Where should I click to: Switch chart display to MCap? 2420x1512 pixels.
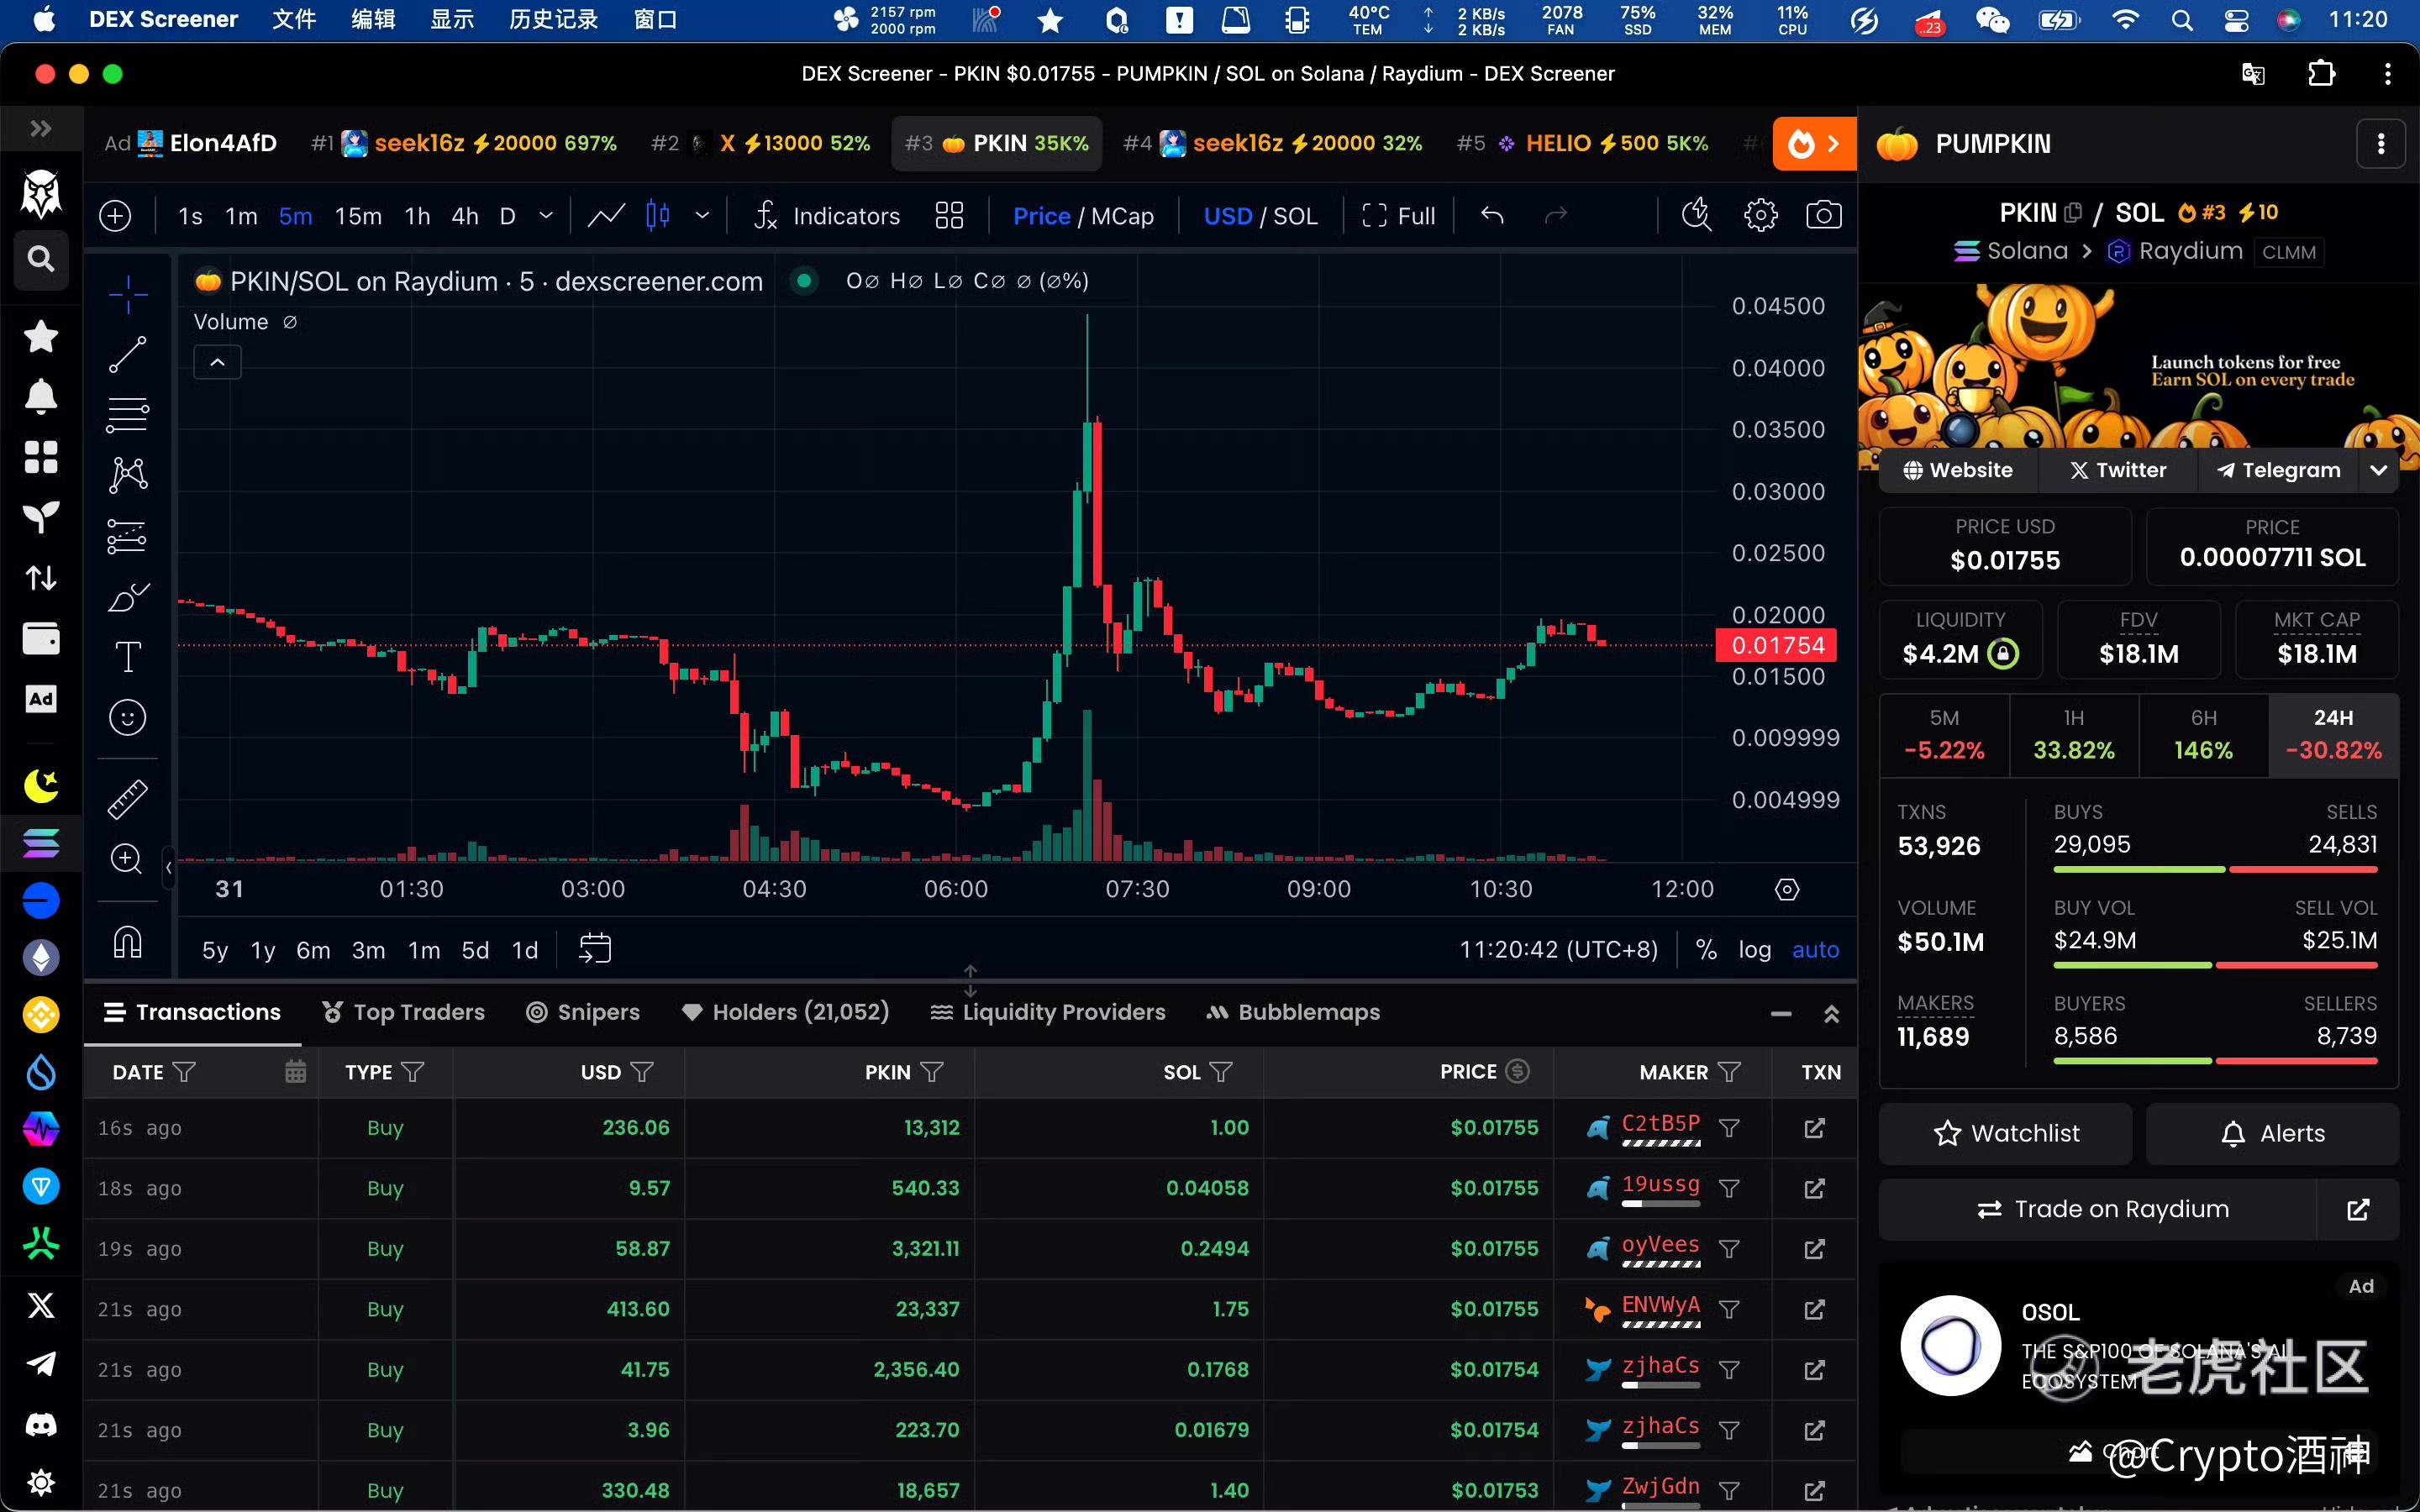pos(1122,216)
